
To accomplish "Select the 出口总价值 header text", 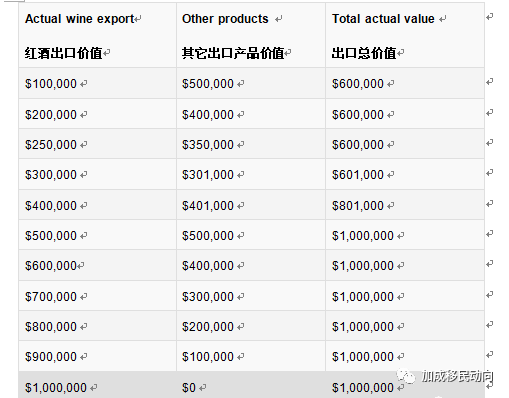I will pos(364,53).
